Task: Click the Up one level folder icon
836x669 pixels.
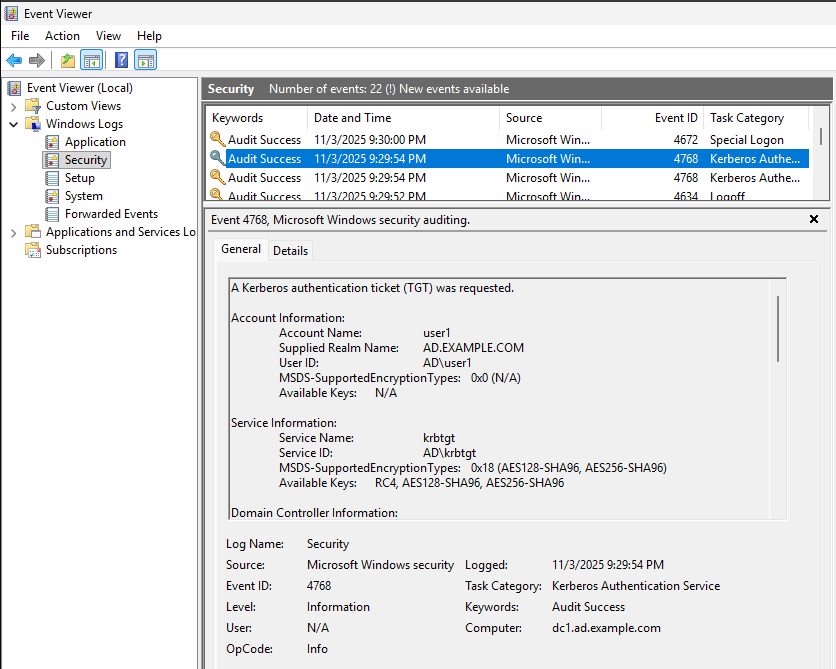Action: (x=67, y=60)
